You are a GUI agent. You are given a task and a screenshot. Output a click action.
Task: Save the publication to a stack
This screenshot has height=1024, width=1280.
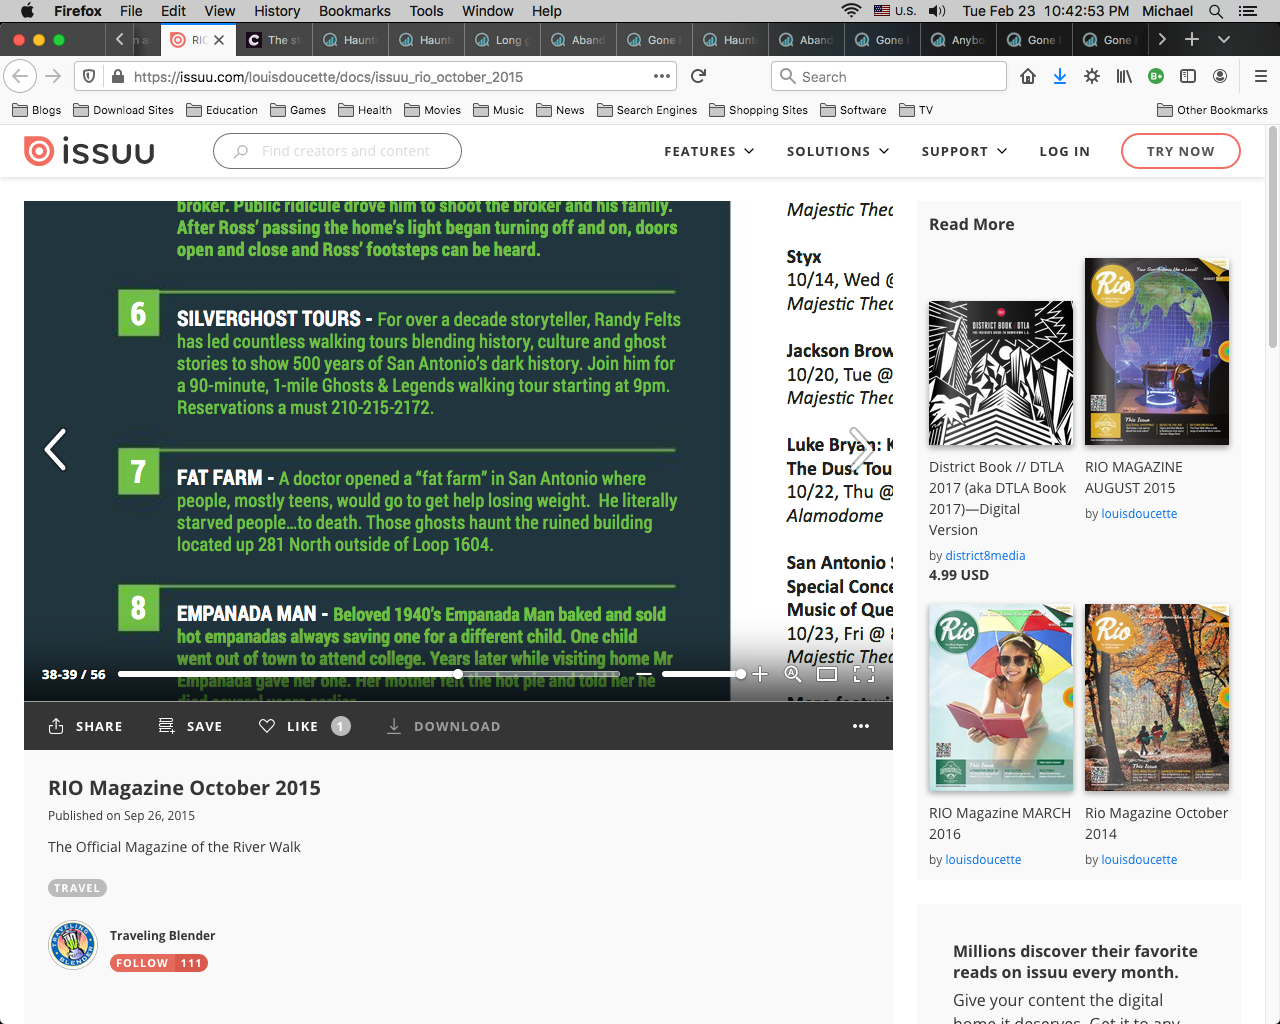(x=190, y=726)
